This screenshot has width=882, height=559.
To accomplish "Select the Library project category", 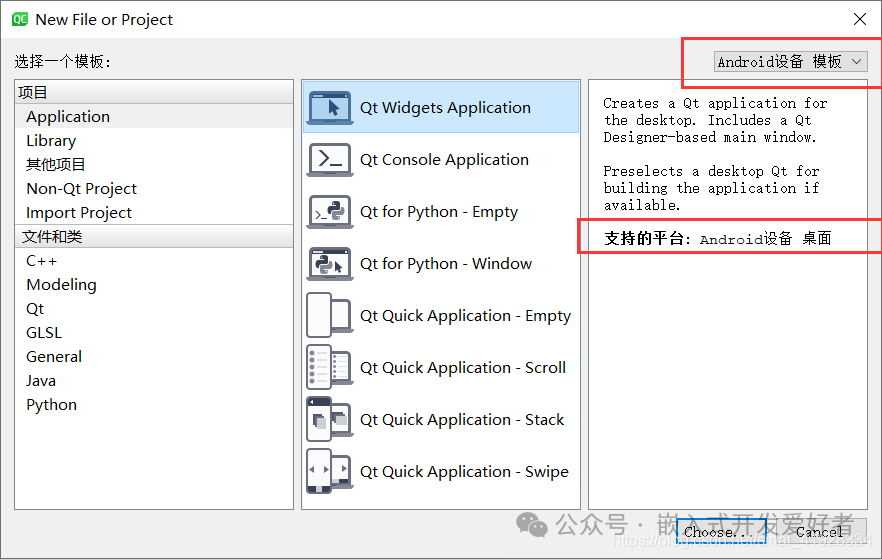I will click(154, 141).
